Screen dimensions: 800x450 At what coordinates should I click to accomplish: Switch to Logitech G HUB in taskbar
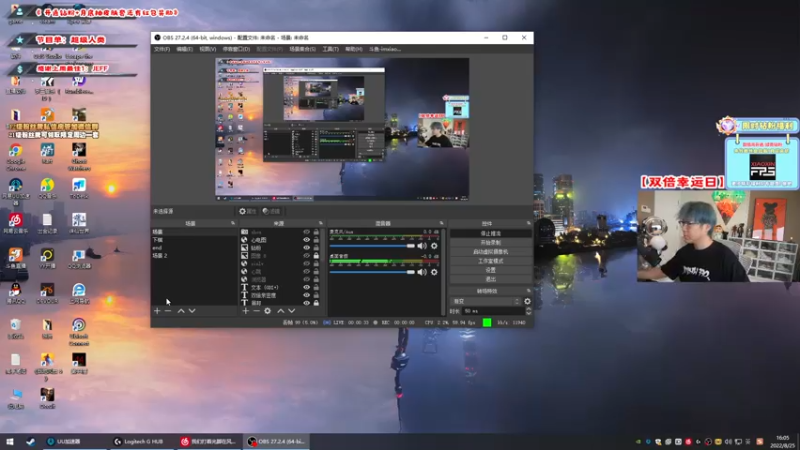pos(140,441)
